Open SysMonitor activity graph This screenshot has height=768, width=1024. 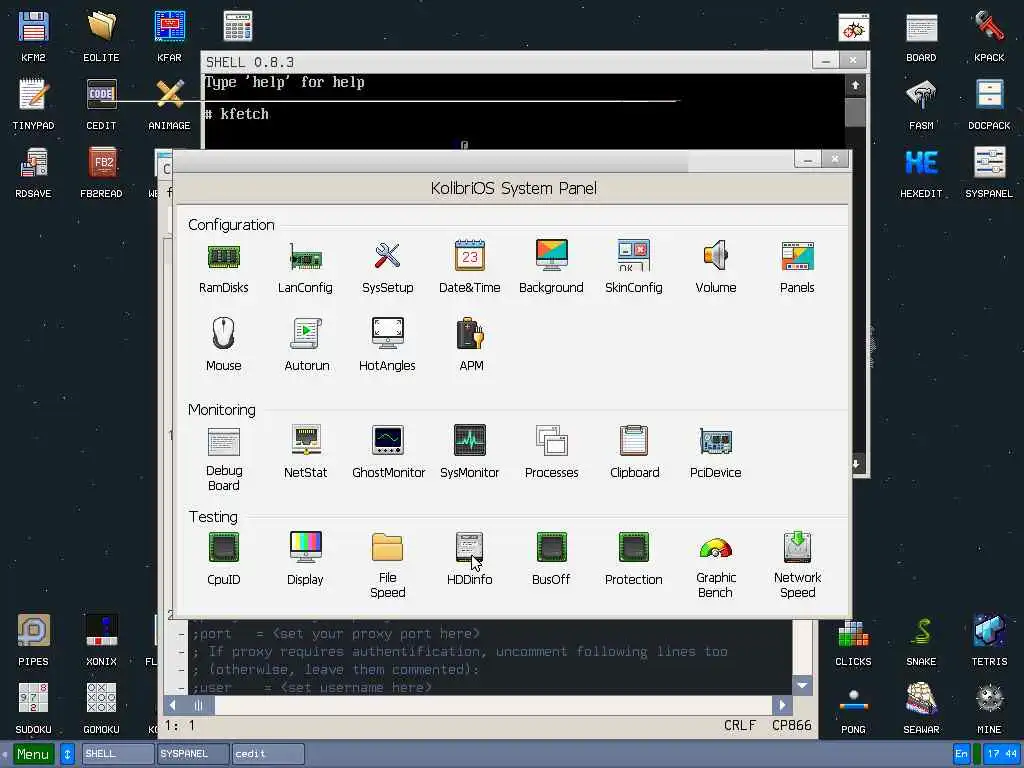coord(470,452)
